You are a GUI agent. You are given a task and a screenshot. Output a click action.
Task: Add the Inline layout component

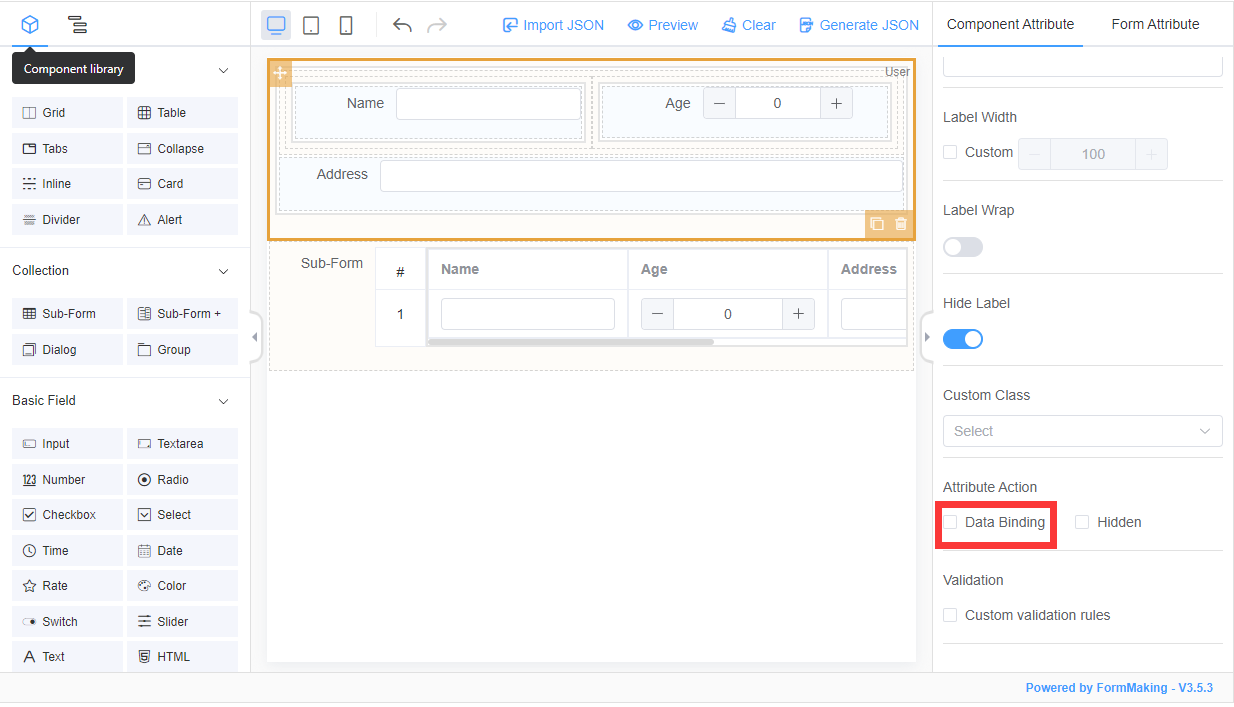point(67,184)
